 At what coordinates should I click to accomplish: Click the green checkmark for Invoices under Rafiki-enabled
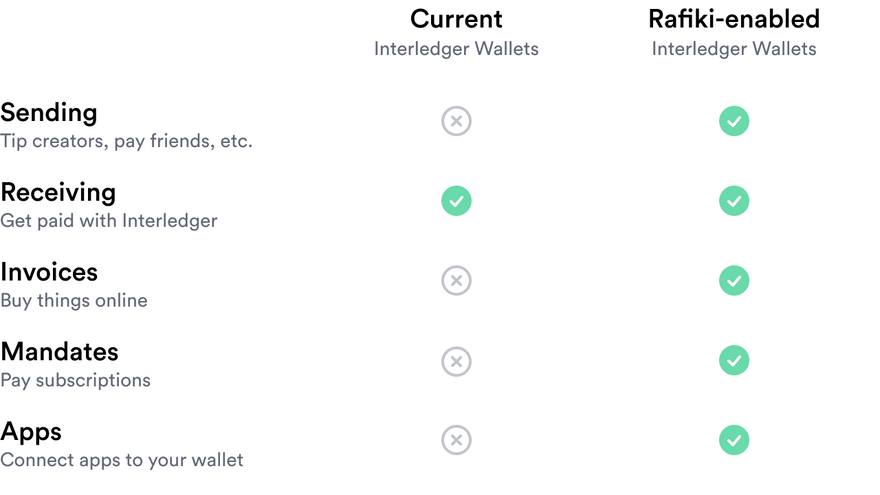(x=734, y=281)
